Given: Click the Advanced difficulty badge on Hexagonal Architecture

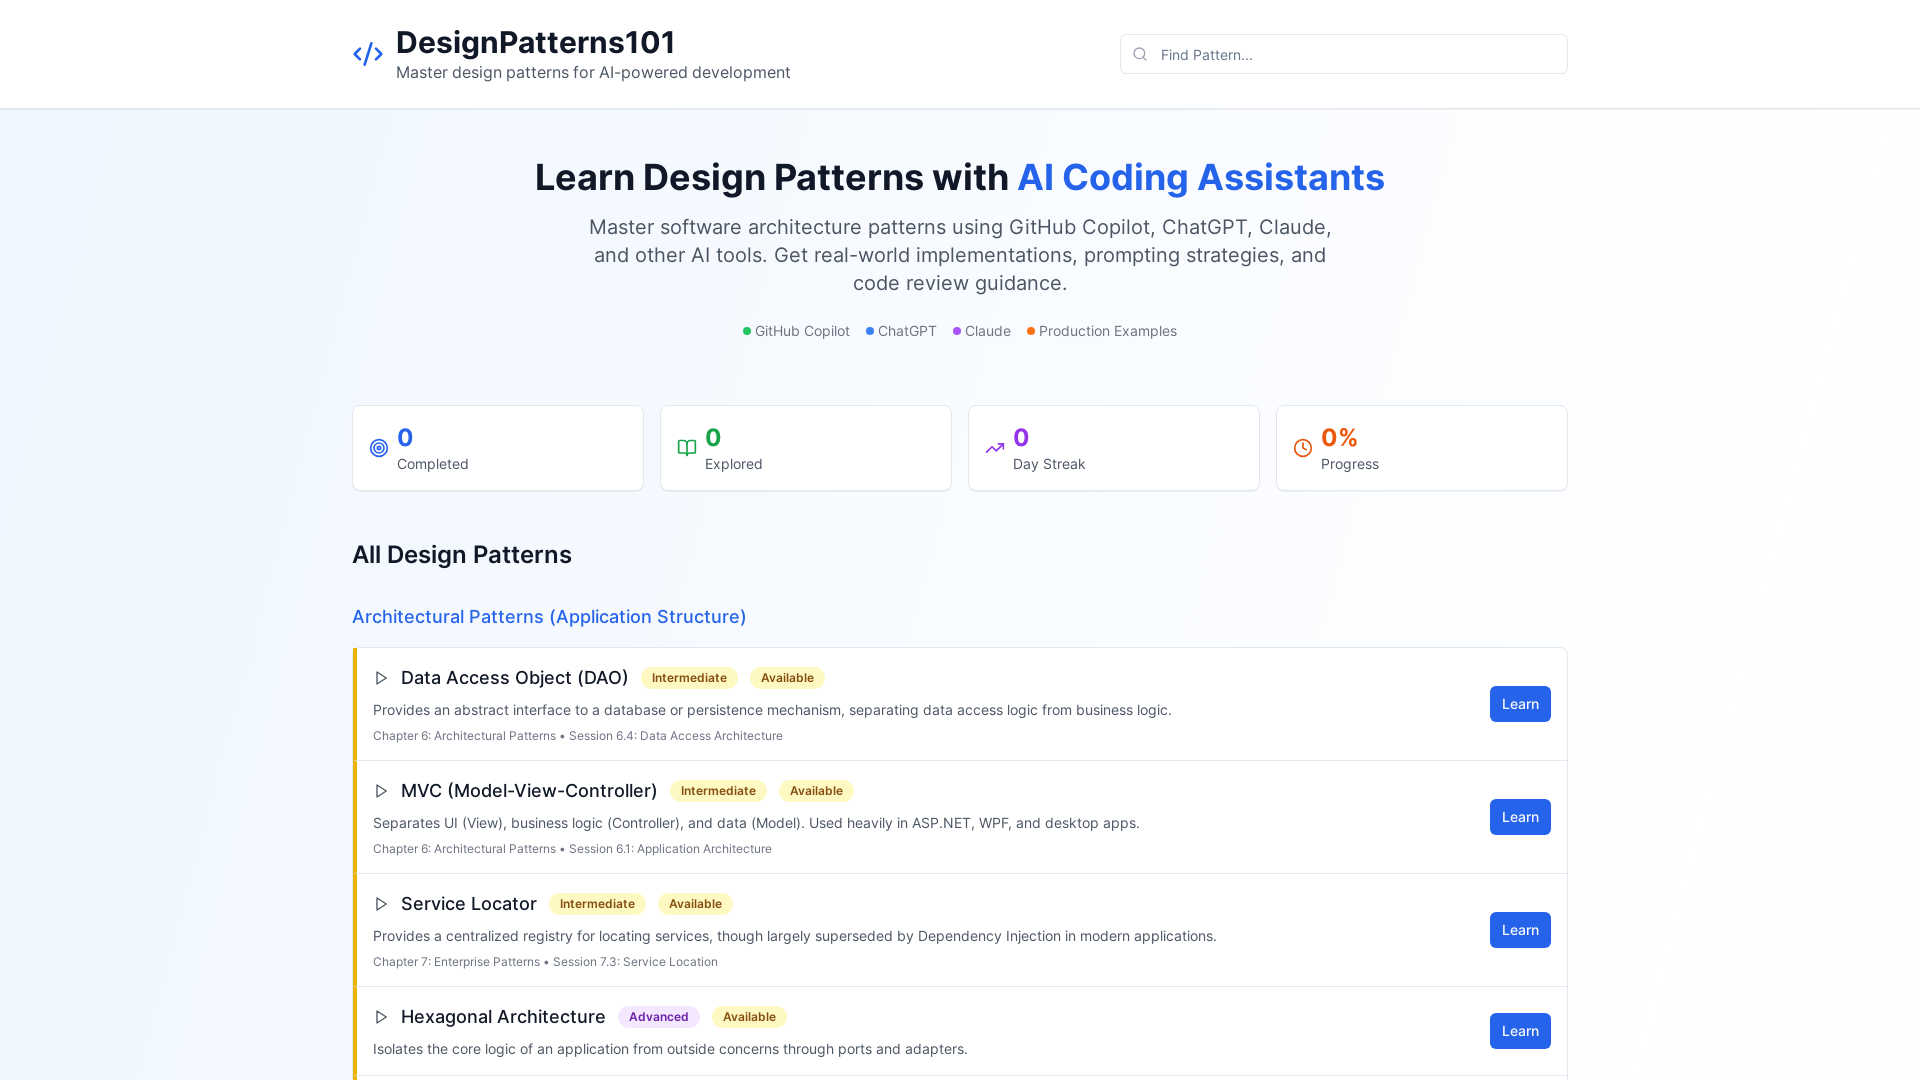Looking at the screenshot, I should [658, 1017].
